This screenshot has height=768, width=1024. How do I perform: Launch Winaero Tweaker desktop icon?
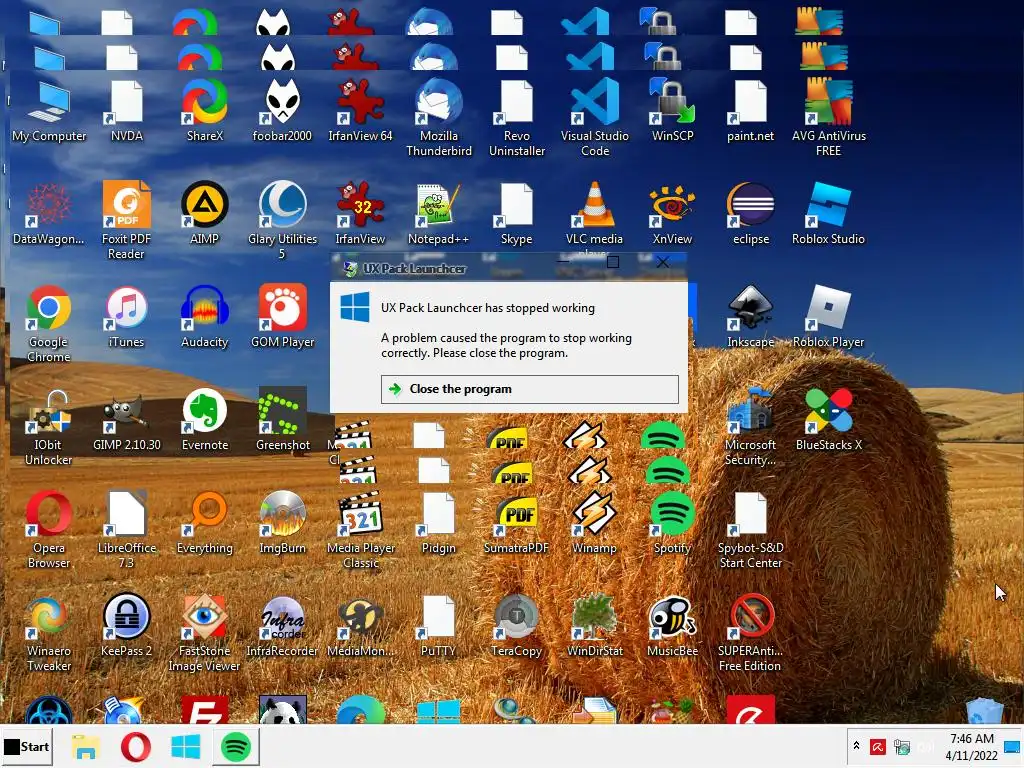click(49, 634)
